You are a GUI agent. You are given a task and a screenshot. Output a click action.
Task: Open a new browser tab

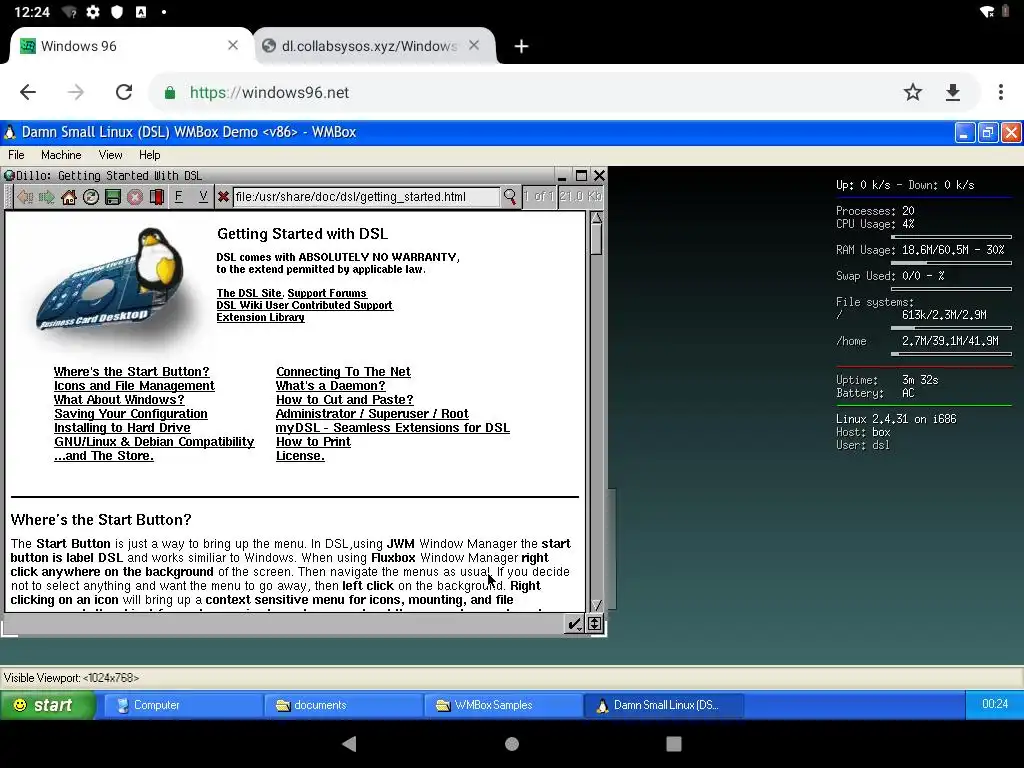tap(521, 46)
